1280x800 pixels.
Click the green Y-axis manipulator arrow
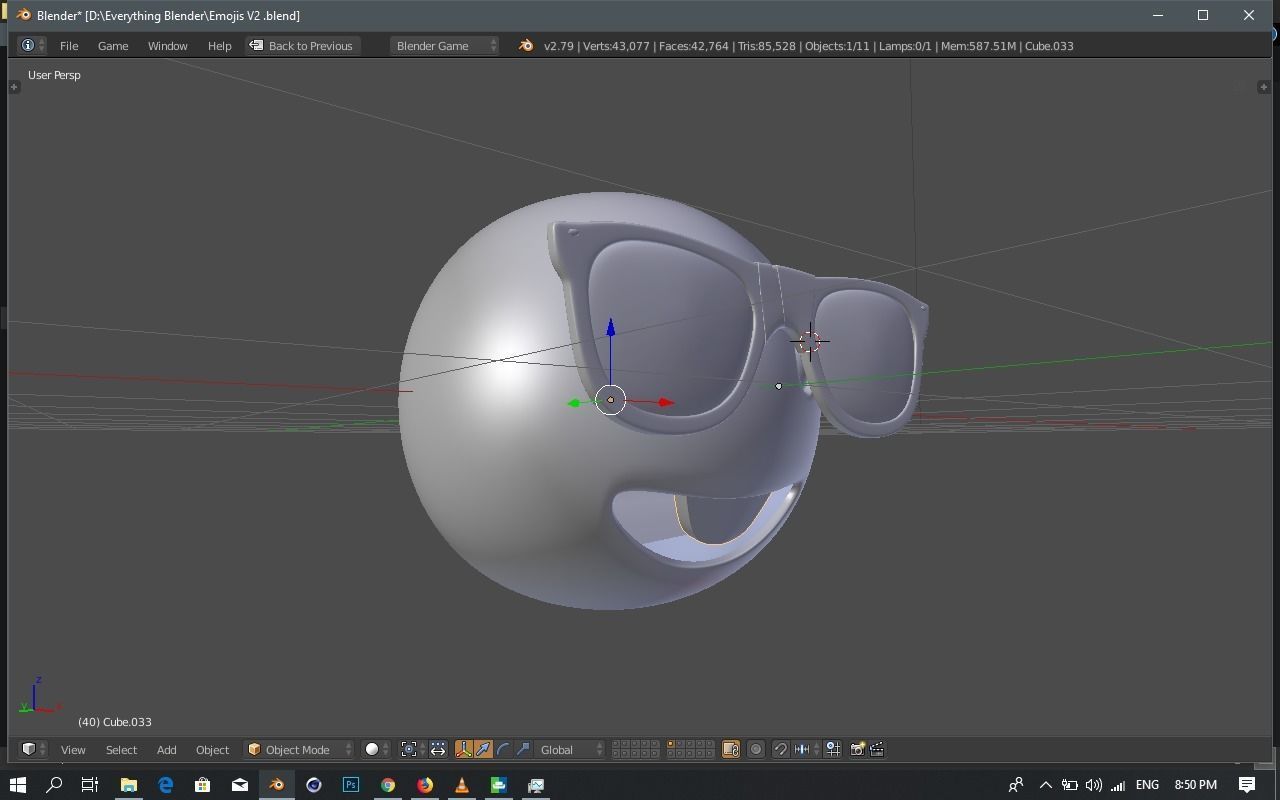point(574,403)
